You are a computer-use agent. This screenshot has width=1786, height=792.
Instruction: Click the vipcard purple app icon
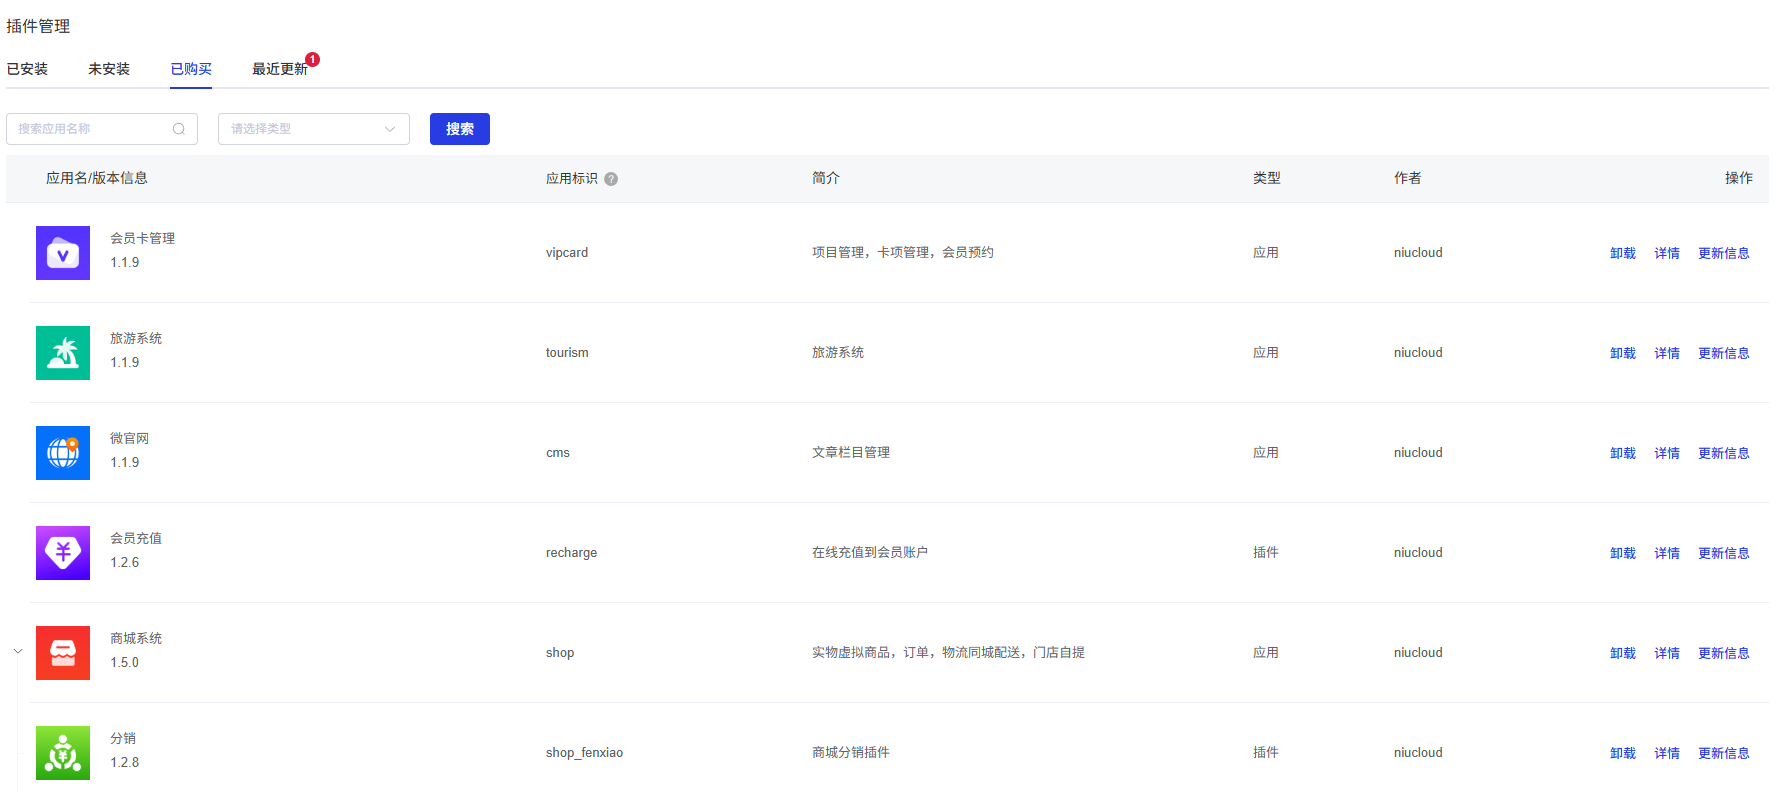point(63,253)
